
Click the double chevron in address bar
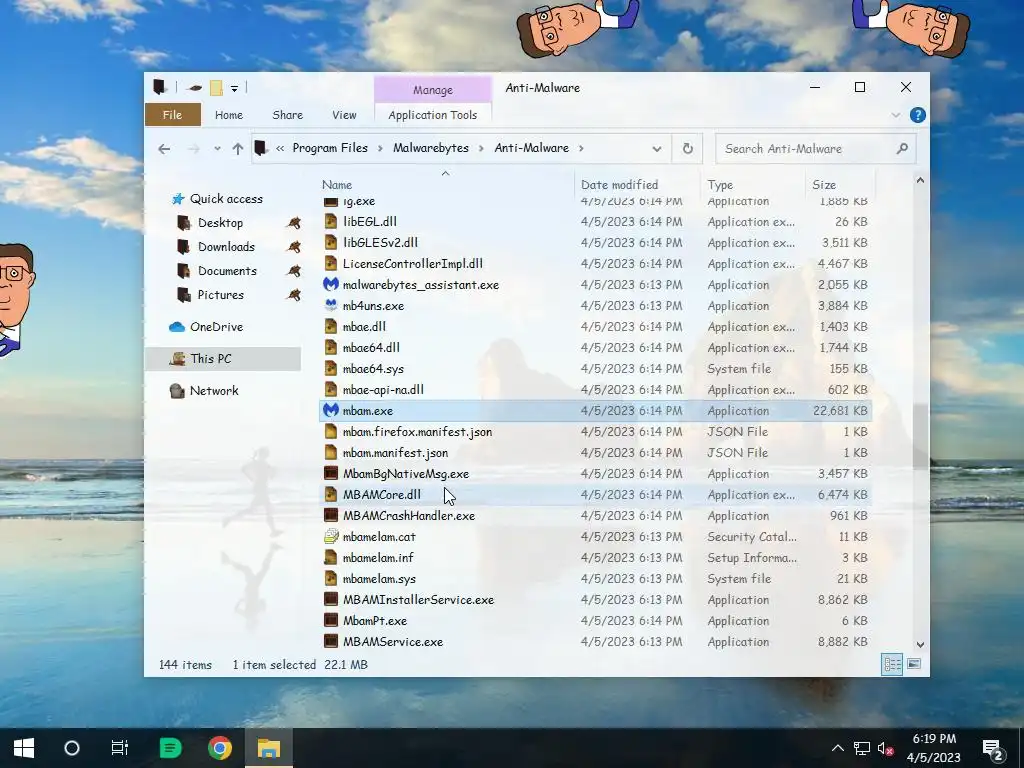click(x=280, y=148)
